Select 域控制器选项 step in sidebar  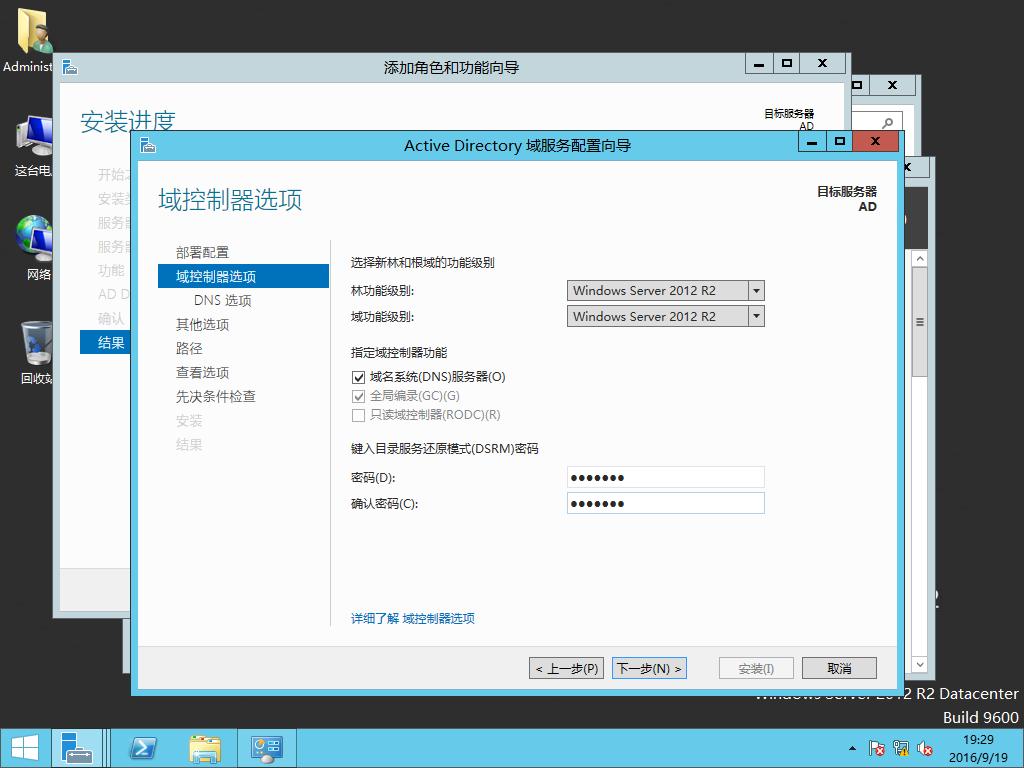243,276
